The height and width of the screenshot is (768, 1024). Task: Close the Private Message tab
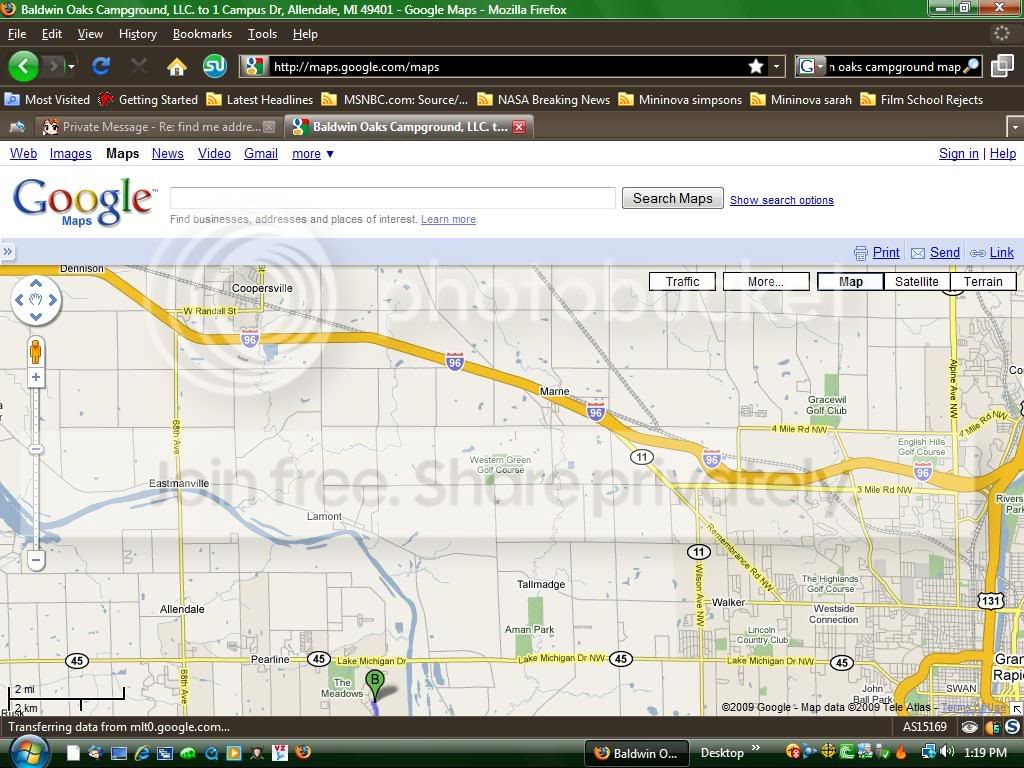coord(269,127)
